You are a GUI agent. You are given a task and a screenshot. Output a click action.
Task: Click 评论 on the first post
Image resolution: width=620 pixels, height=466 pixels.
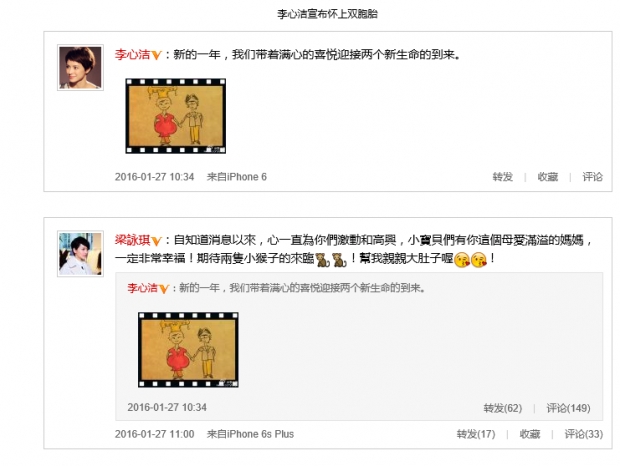click(x=592, y=177)
